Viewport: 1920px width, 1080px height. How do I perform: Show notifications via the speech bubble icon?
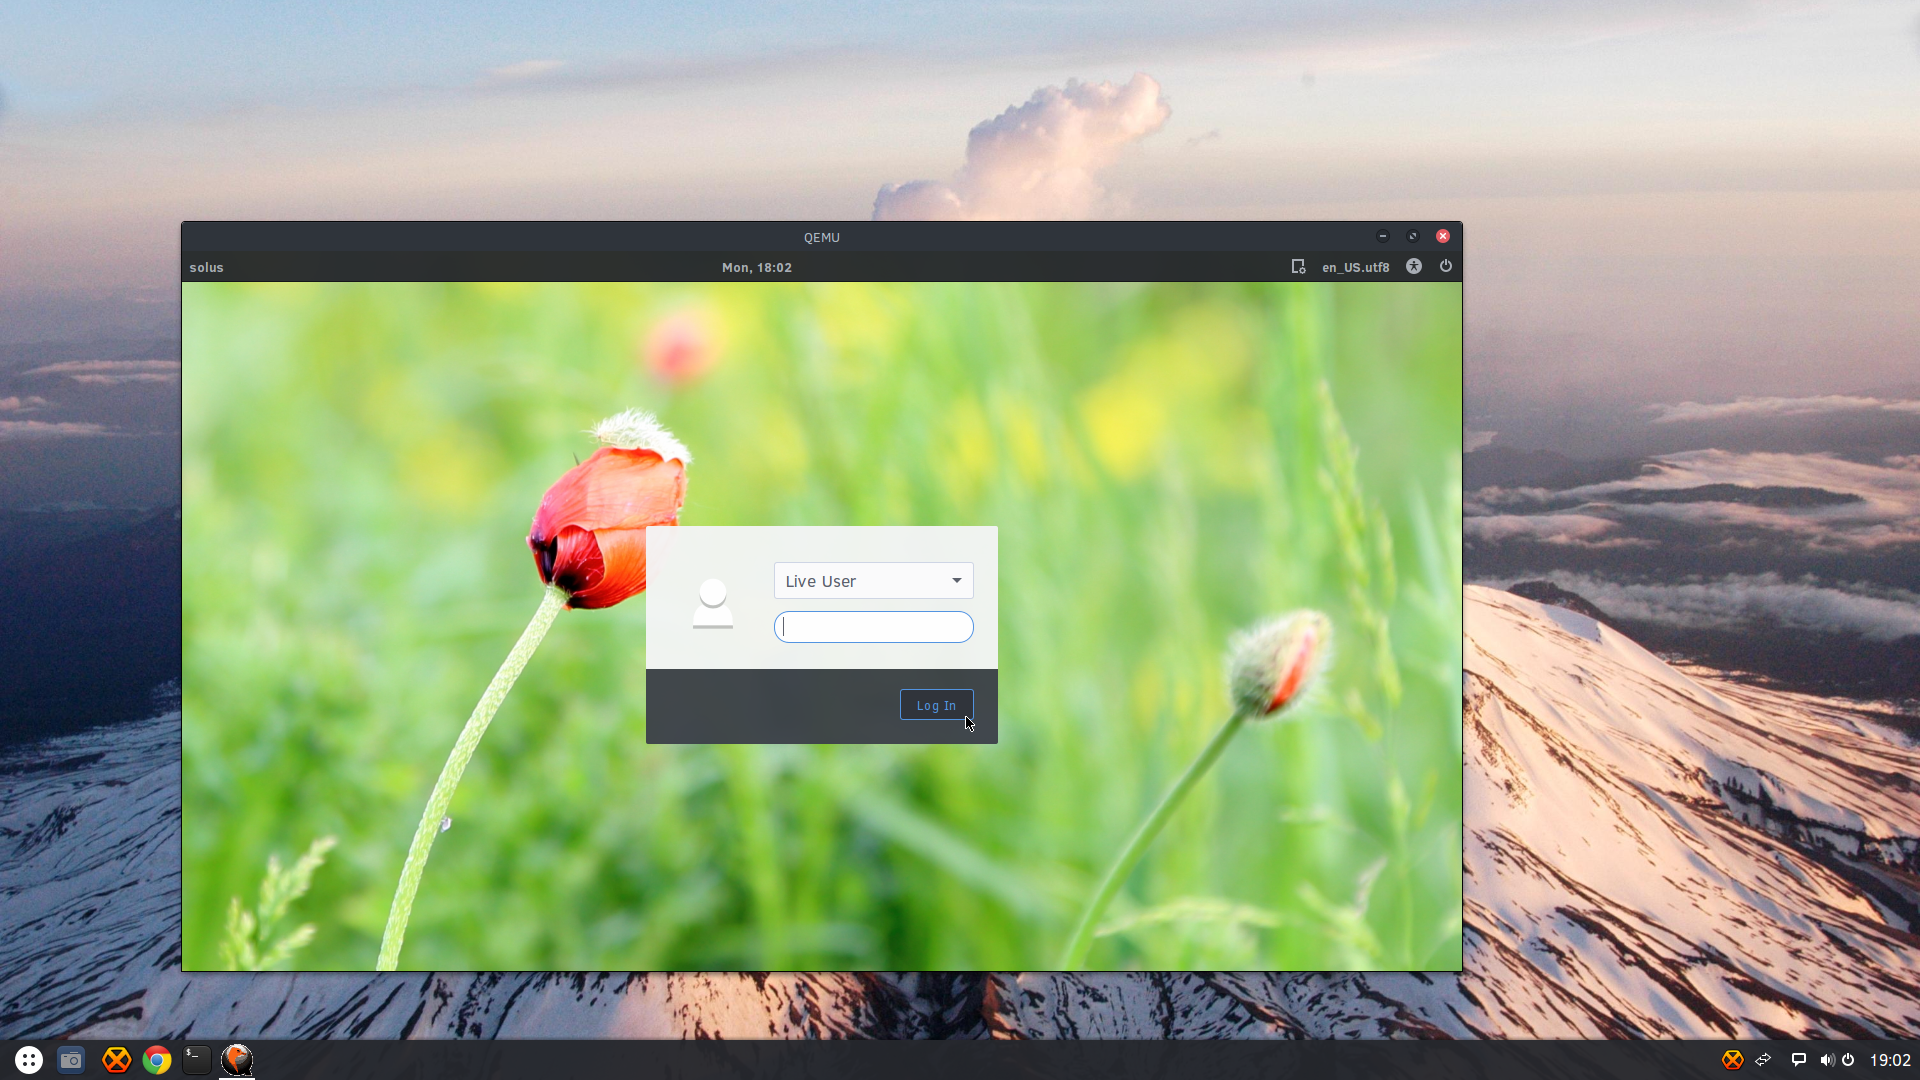click(1798, 1060)
